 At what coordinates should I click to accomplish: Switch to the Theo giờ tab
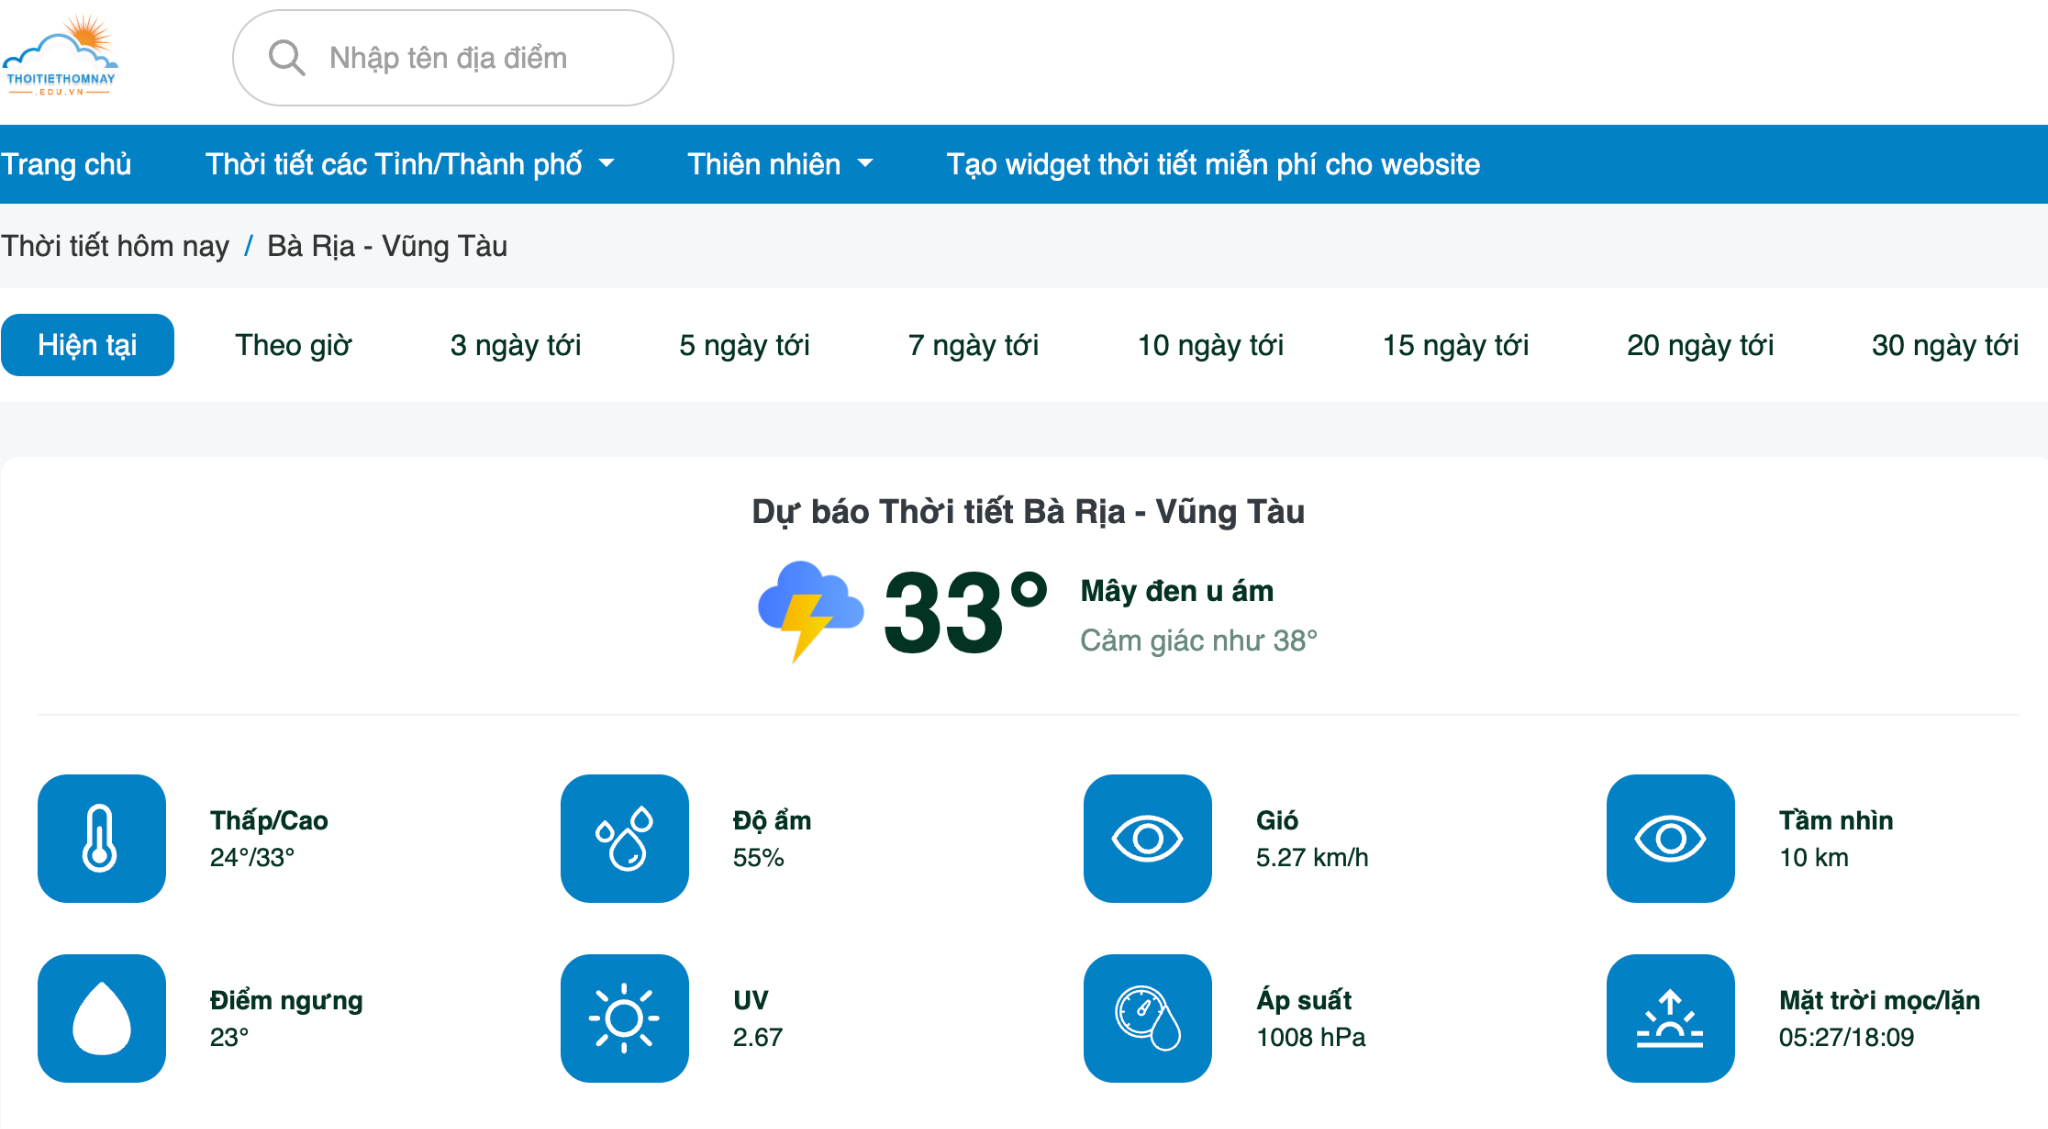coord(293,345)
